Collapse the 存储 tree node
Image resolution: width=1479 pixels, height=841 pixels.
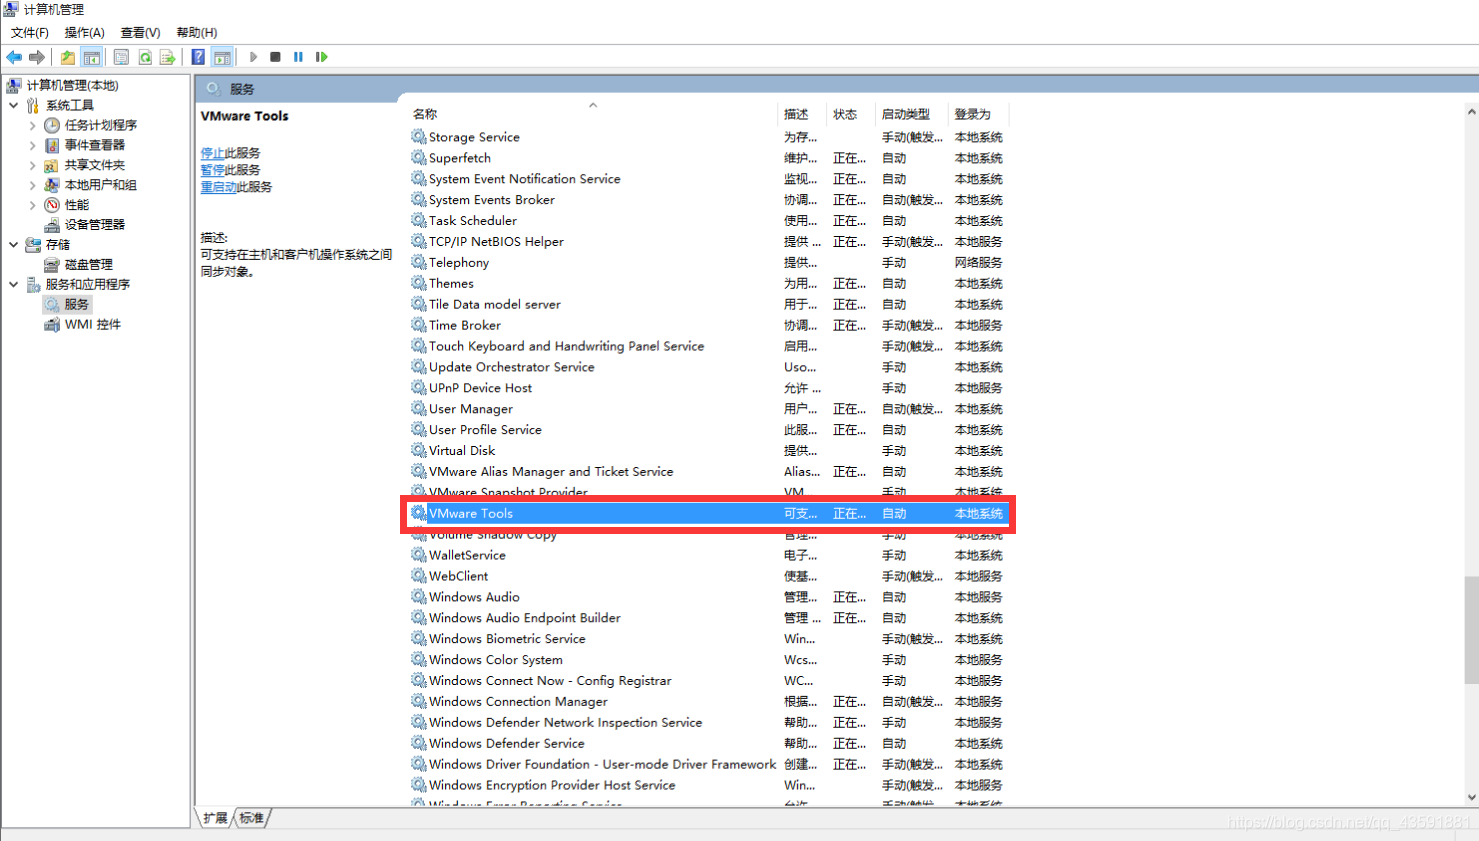click(x=13, y=244)
